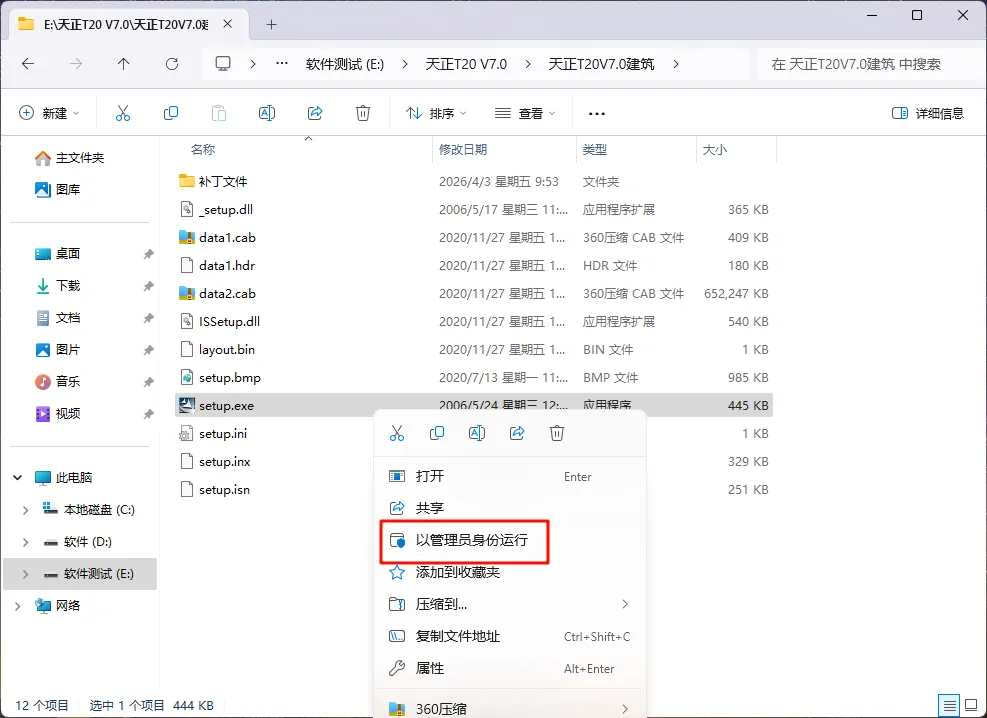
Task: Click chevron after 天正T20V7.0建筑 in address bar
Action: (x=676, y=64)
